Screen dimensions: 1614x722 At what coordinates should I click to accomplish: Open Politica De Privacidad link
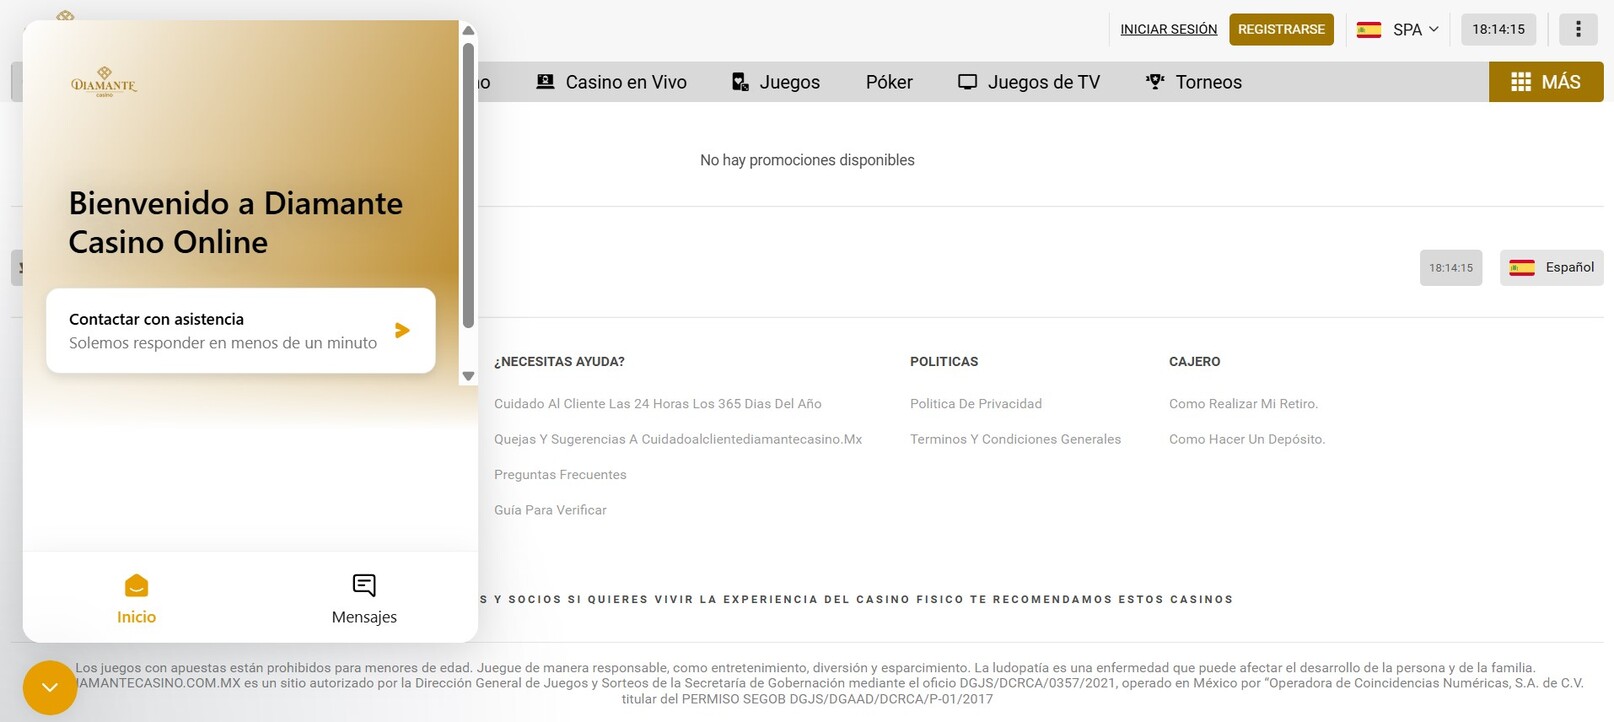click(x=976, y=404)
